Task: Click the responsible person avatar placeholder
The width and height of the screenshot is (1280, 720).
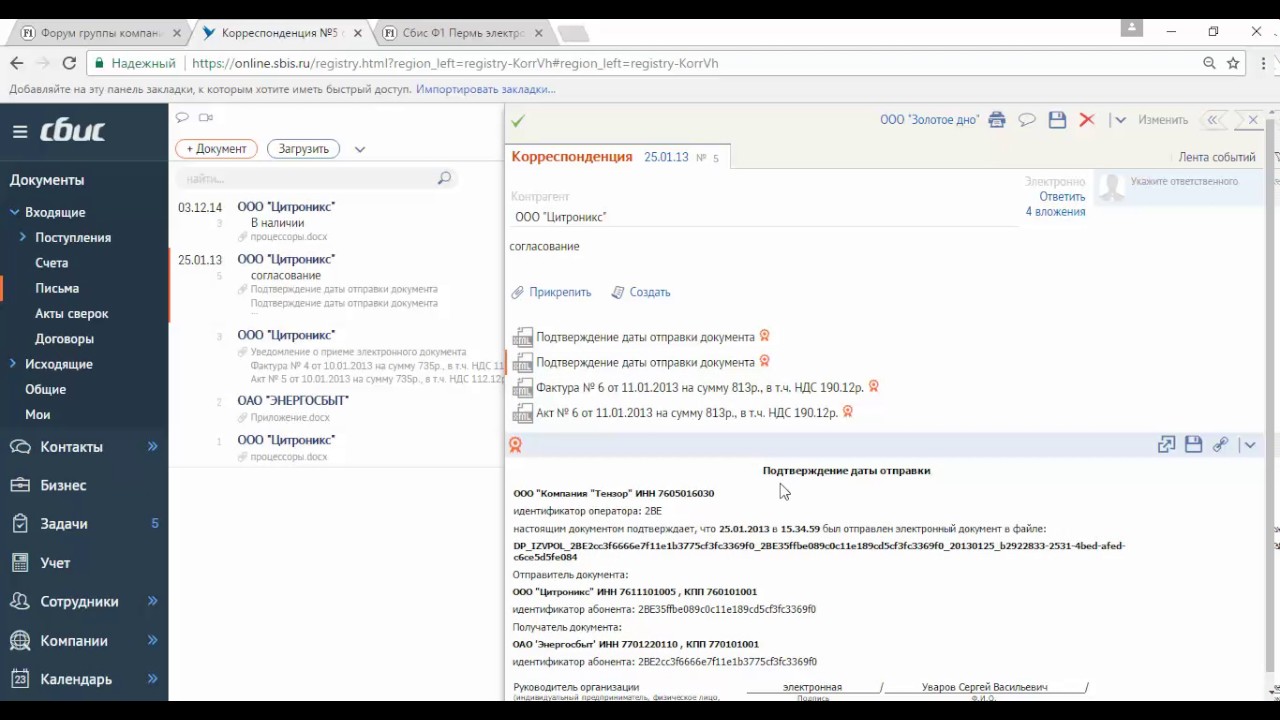Action: (x=1111, y=186)
